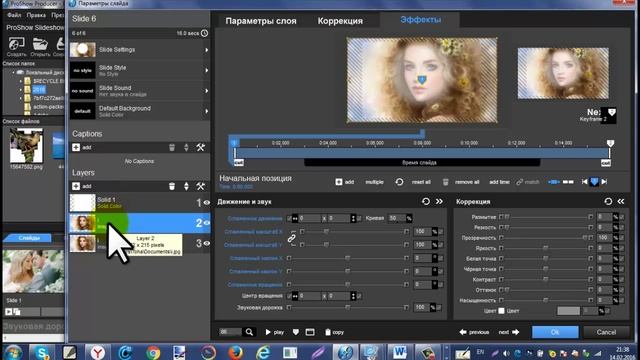
Task: Collapse Коррекция panel with double arrows
Action: pos(621,201)
